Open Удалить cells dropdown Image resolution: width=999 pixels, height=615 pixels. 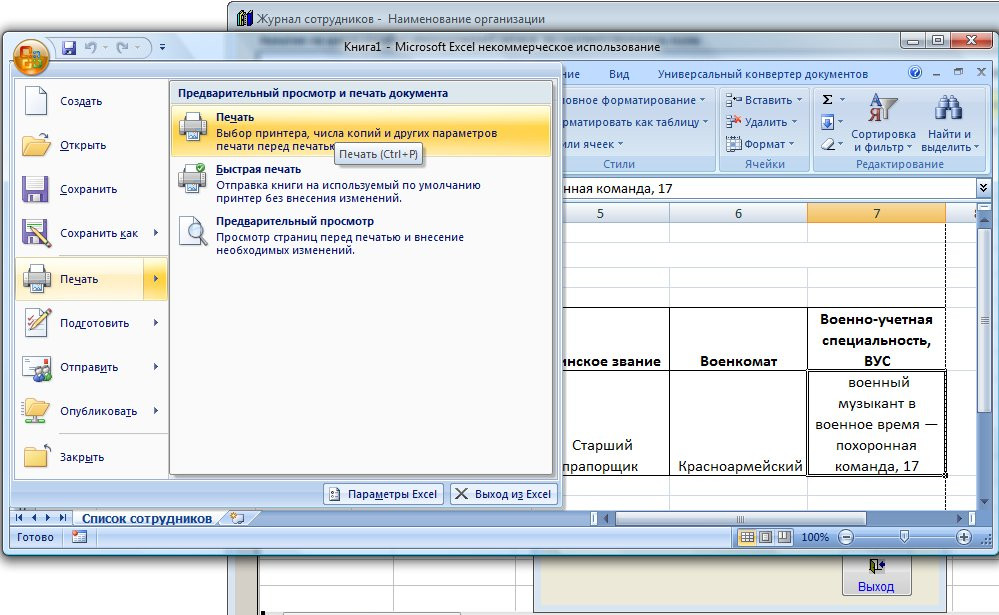click(761, 122)
